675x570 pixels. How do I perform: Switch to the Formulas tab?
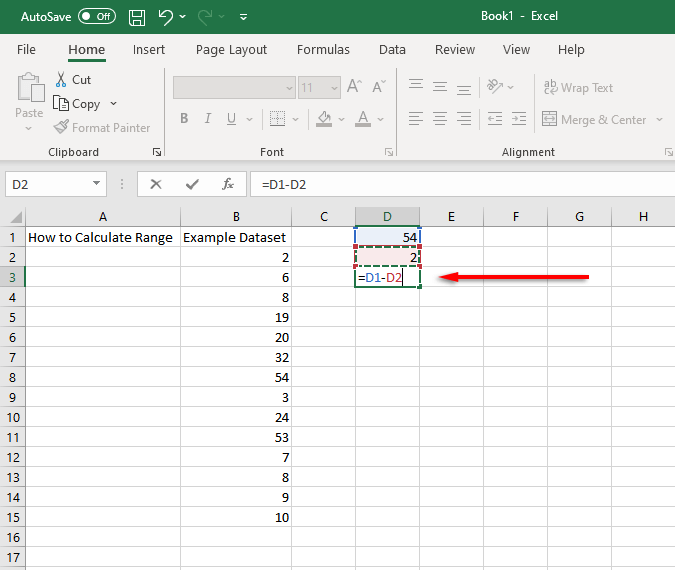click(323, 50)
